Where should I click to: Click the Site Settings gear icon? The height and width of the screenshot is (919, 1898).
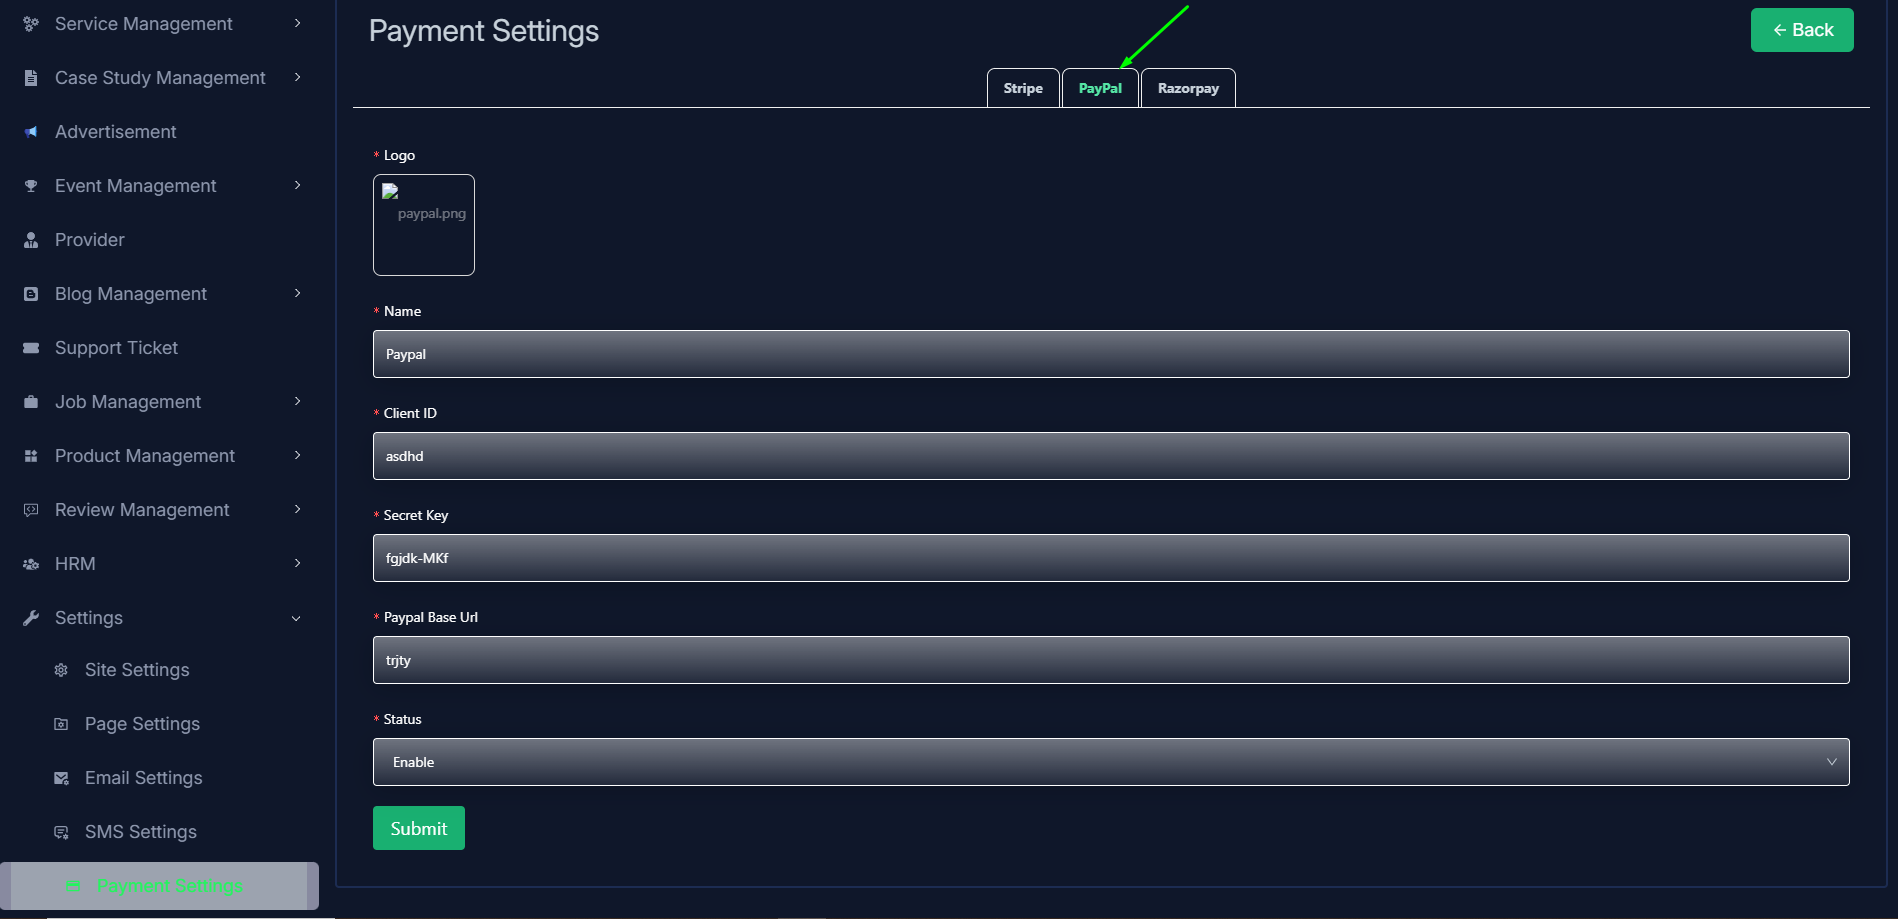coord(61,670)
